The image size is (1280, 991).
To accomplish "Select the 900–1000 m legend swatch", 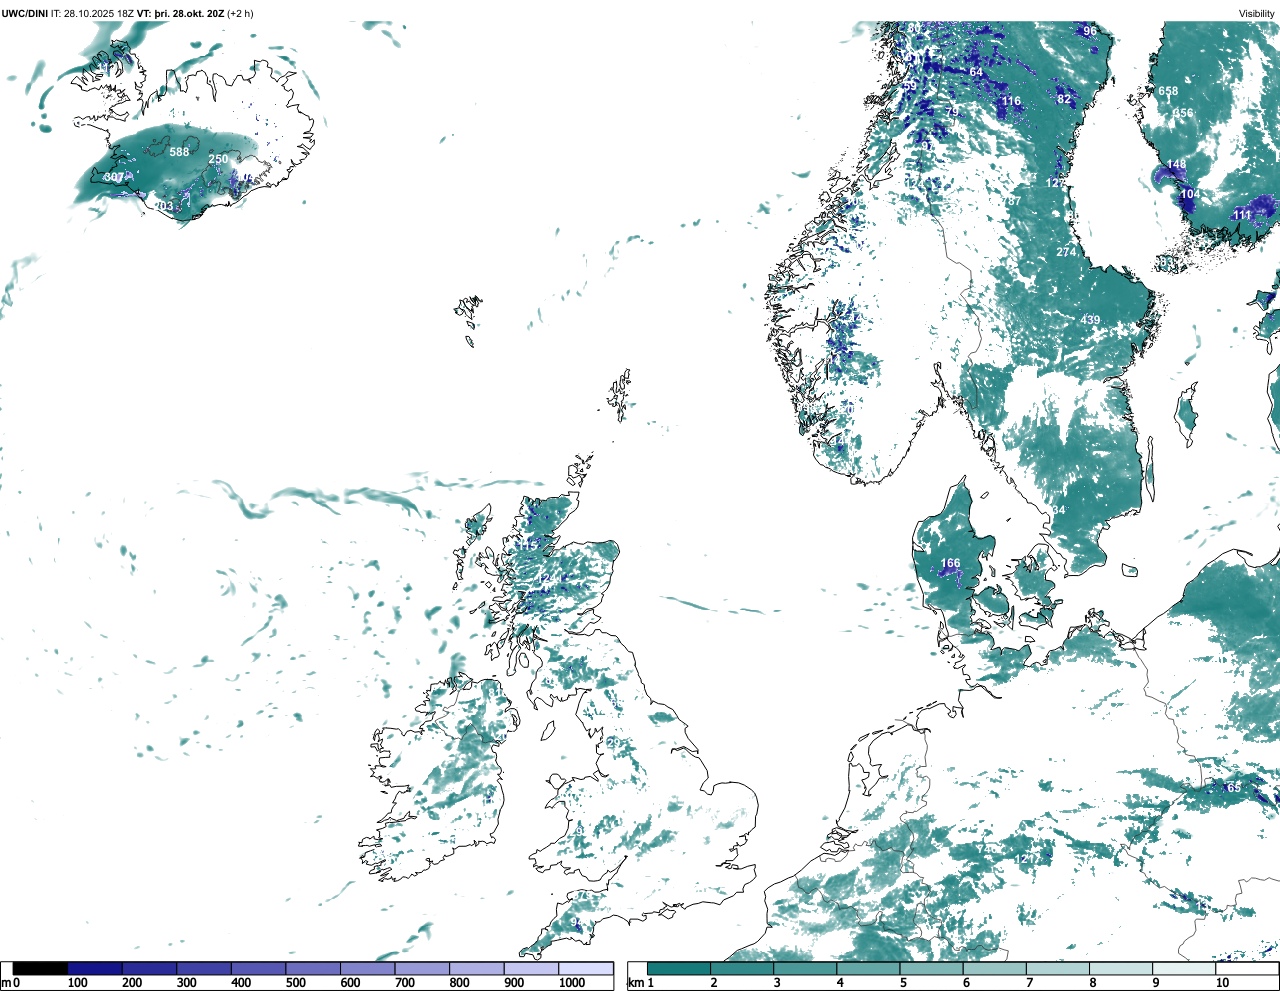I will [x=531, y=968].
